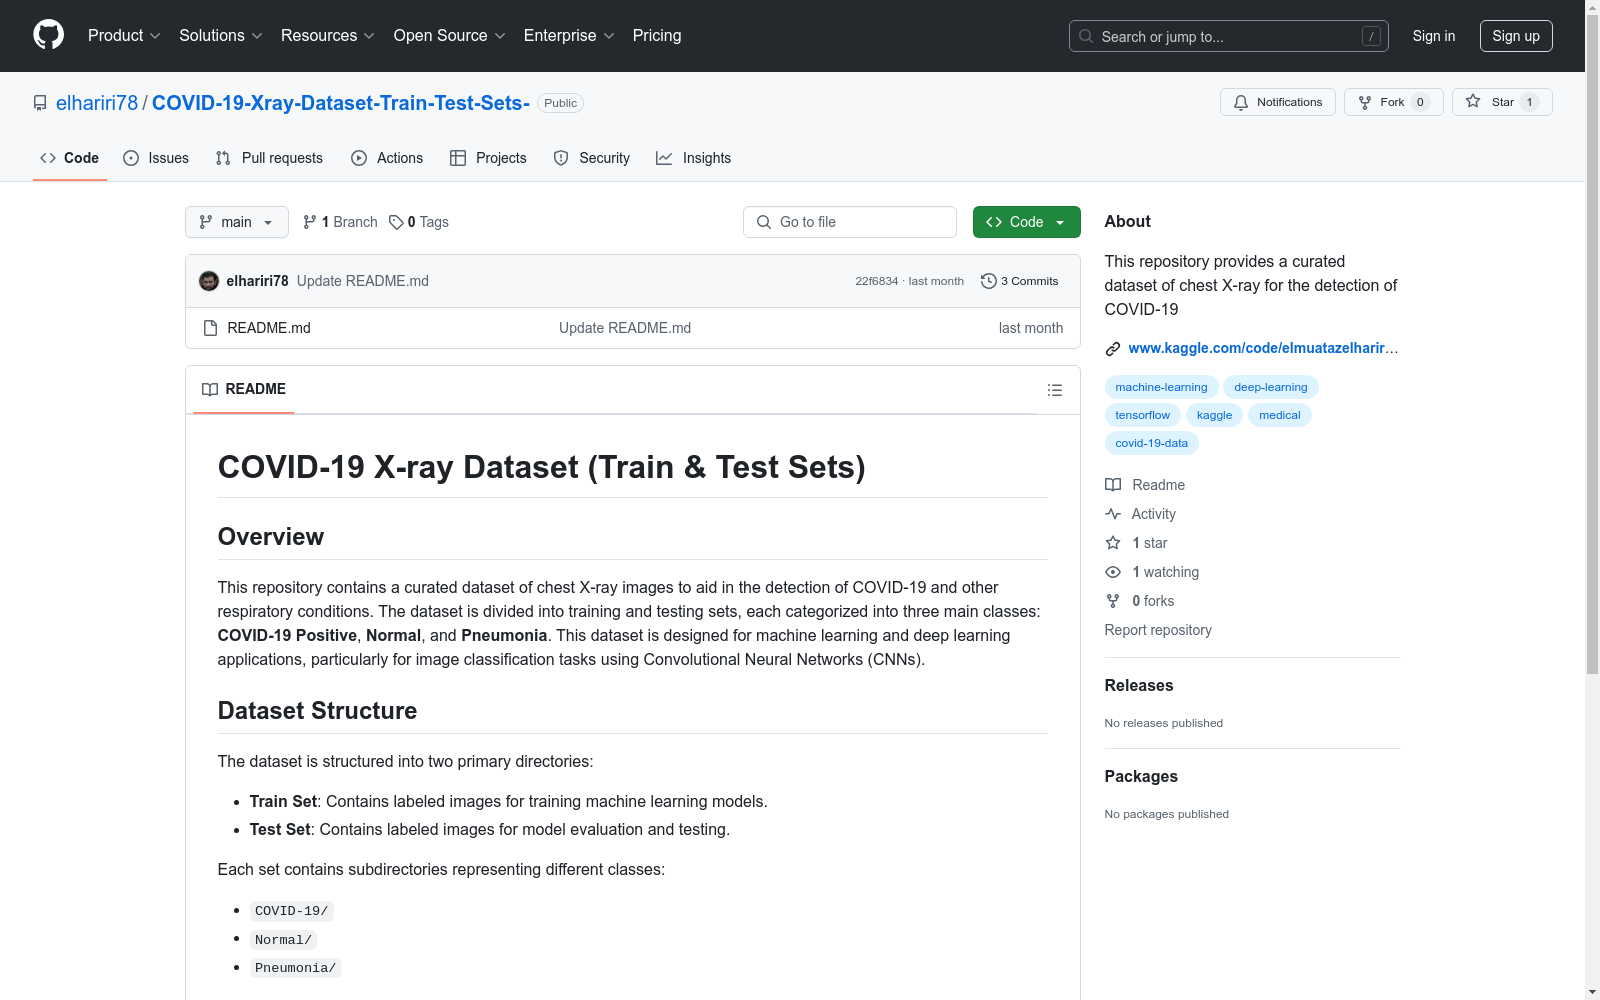1600x1000 pixels.
Task: Open the Kaggle website link
Action: 1263,348
